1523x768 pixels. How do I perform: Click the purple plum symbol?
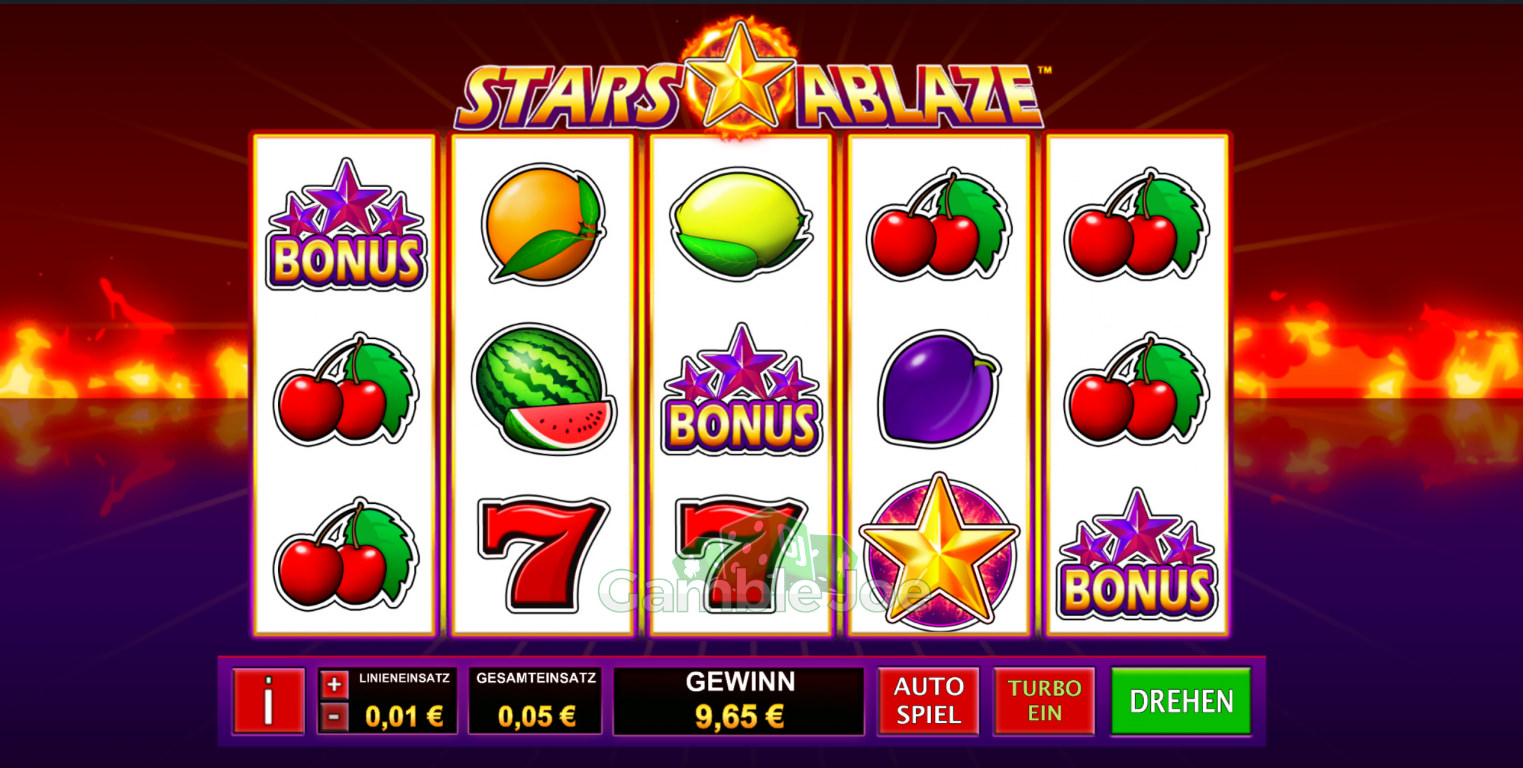tap(939, 390)
